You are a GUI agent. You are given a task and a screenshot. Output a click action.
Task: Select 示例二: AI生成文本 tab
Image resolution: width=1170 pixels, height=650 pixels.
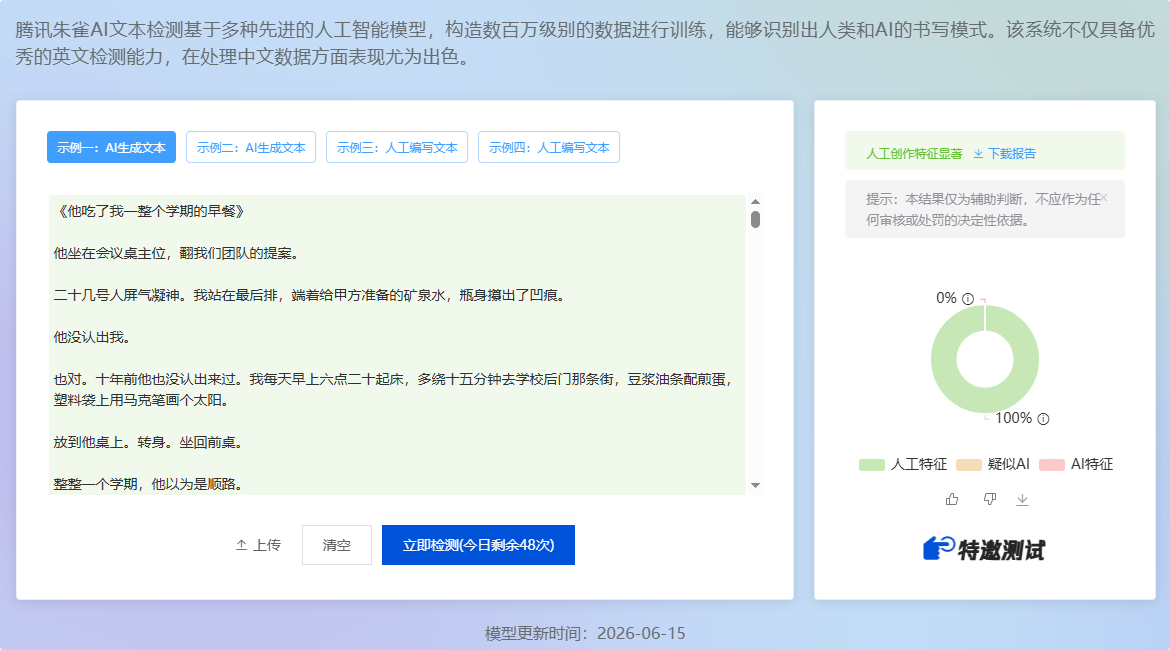[251, 147]
